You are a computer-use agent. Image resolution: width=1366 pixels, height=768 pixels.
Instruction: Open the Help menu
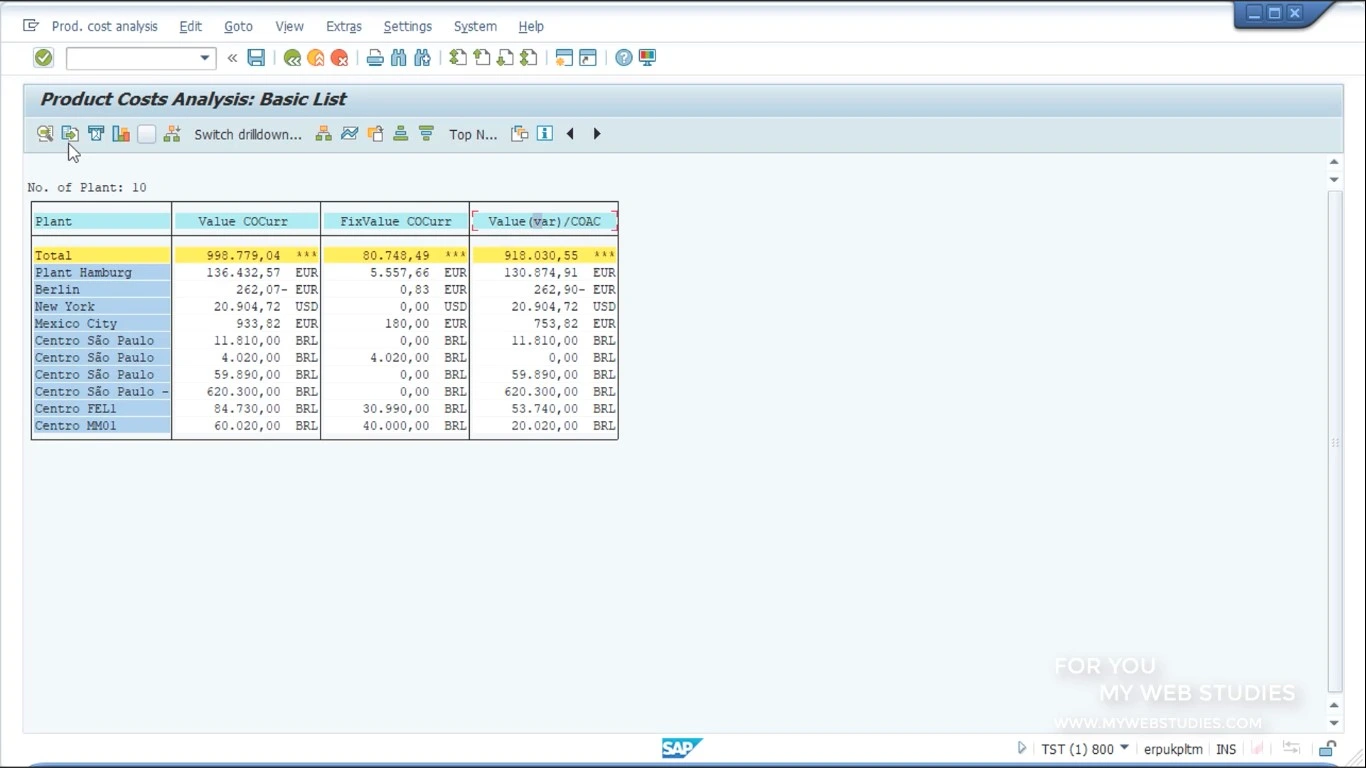(531, 26)
